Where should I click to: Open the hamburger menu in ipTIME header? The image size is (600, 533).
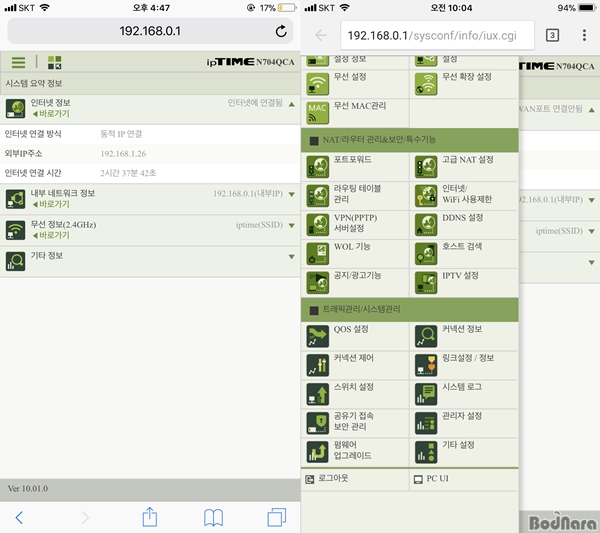(18, 62)
